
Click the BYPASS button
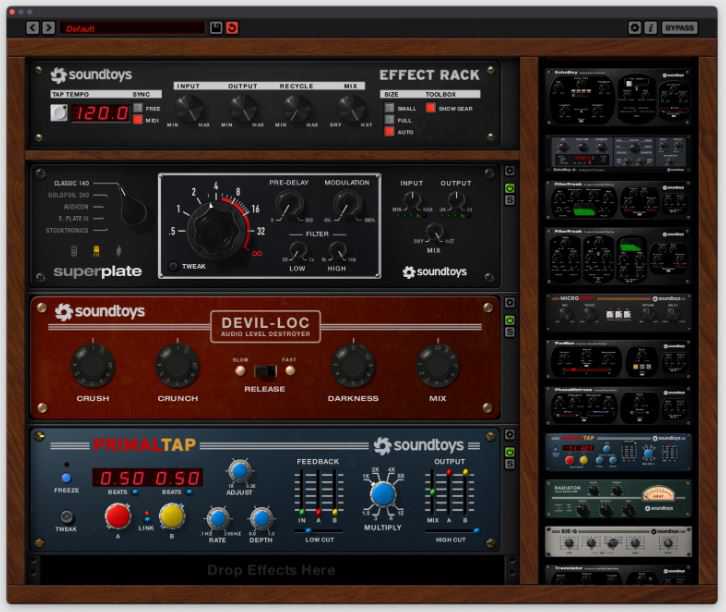click(x=679, y=28)
